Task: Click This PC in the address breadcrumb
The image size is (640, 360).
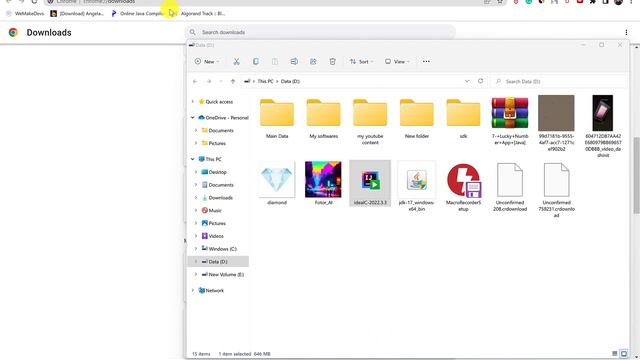Action: 265,81
